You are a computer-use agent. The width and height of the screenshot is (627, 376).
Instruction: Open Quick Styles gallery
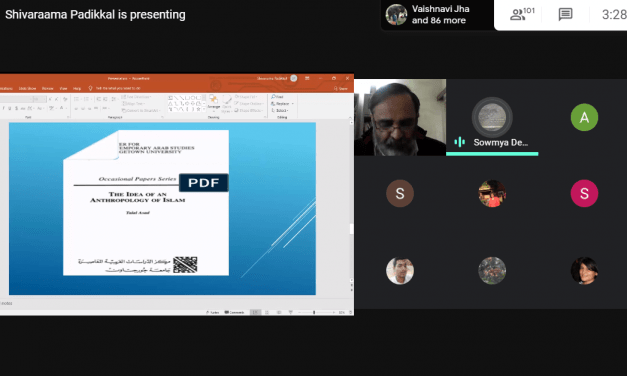(x=227, y=103)
